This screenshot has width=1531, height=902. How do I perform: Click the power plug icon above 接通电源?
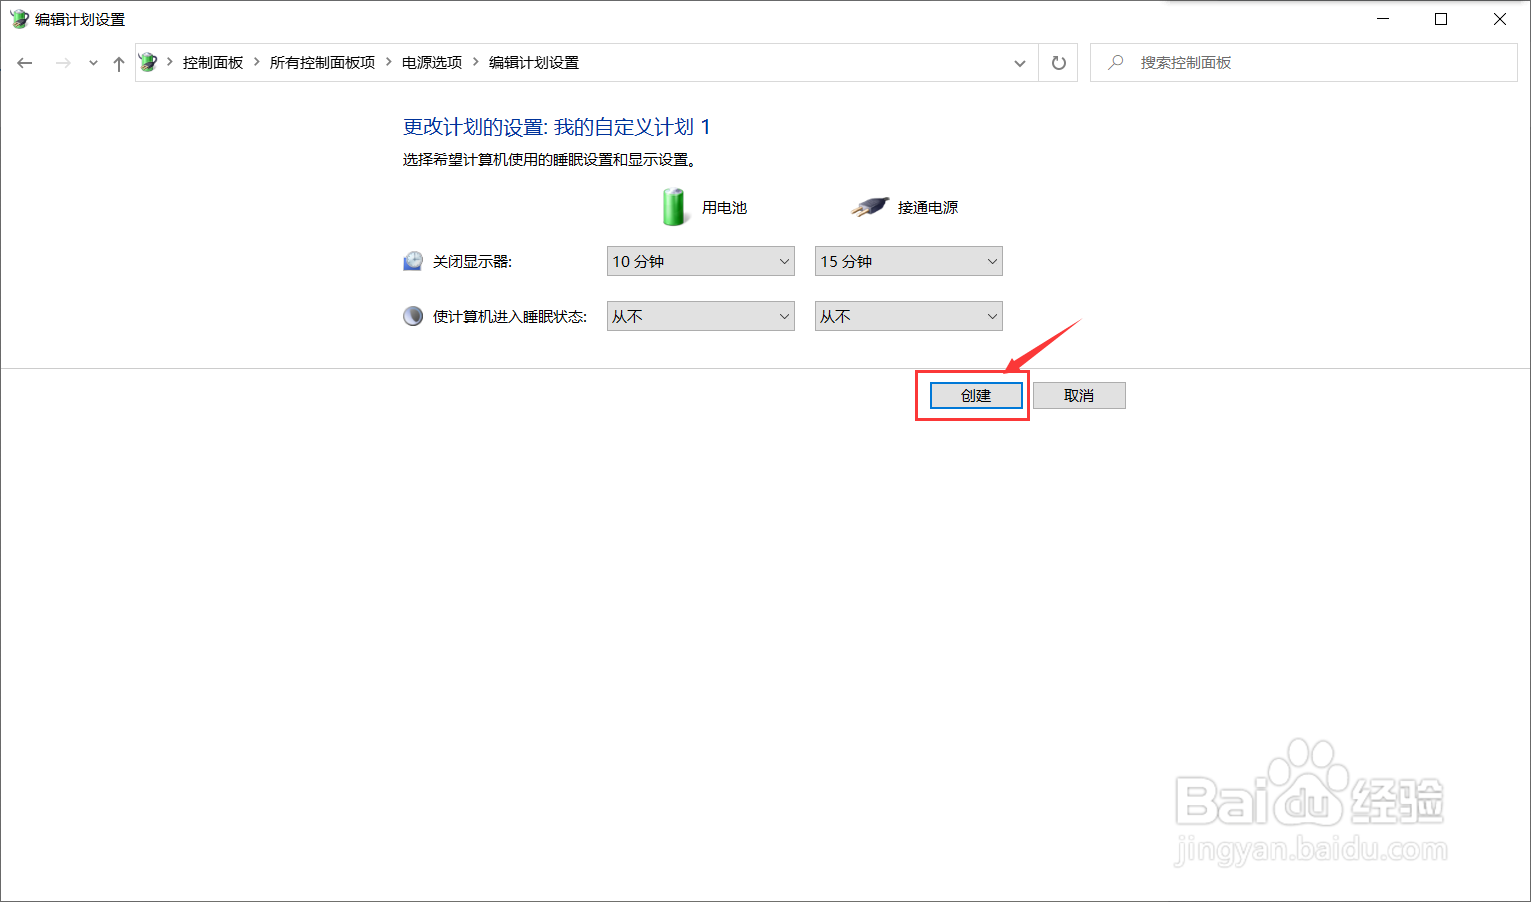click(869, 206)
